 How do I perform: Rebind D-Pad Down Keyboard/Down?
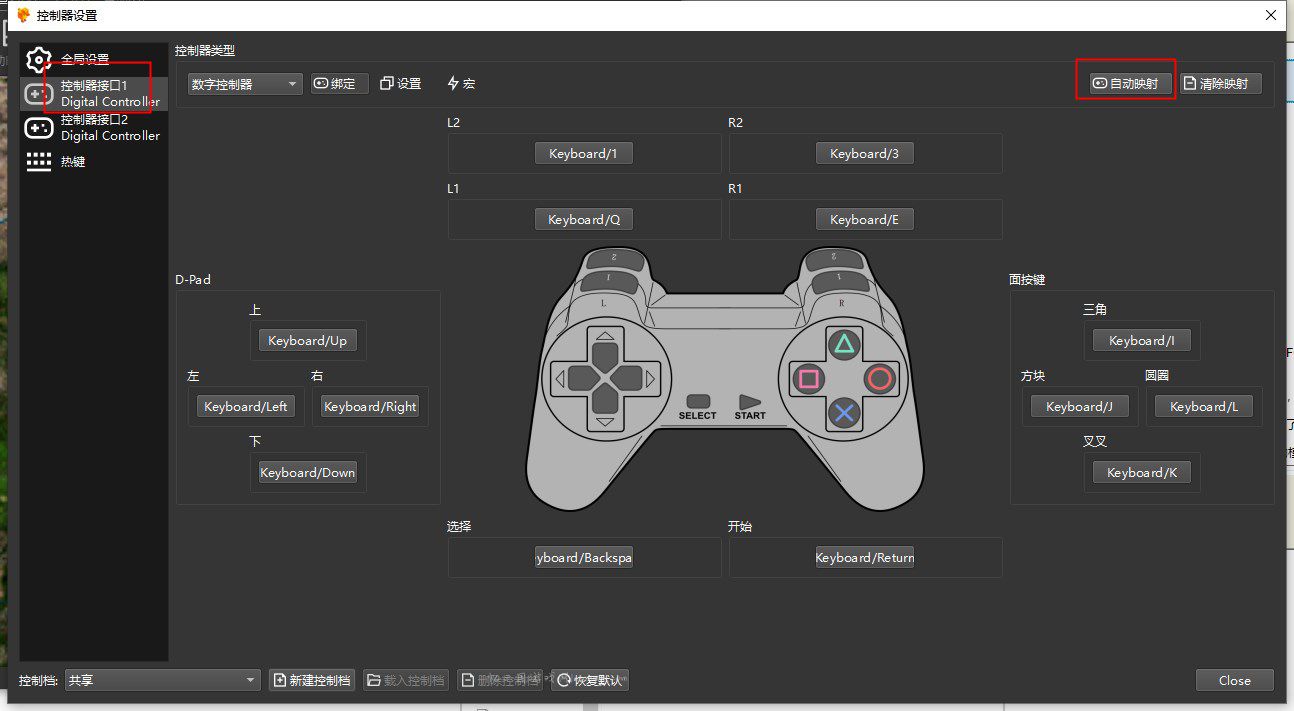point(308,473)
